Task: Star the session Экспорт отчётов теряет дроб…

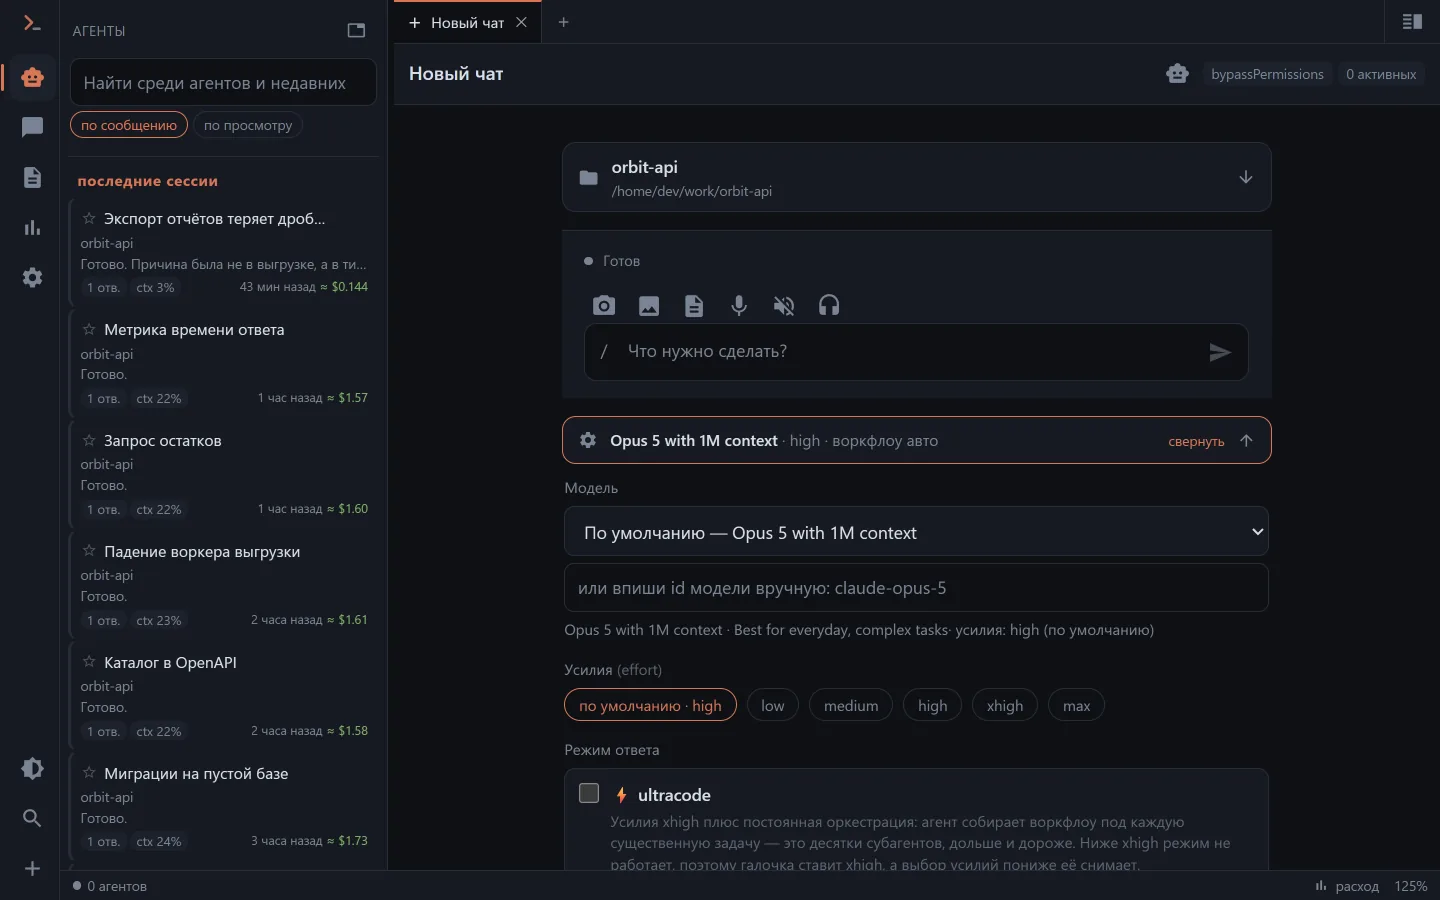Action: tap(89, 218)
